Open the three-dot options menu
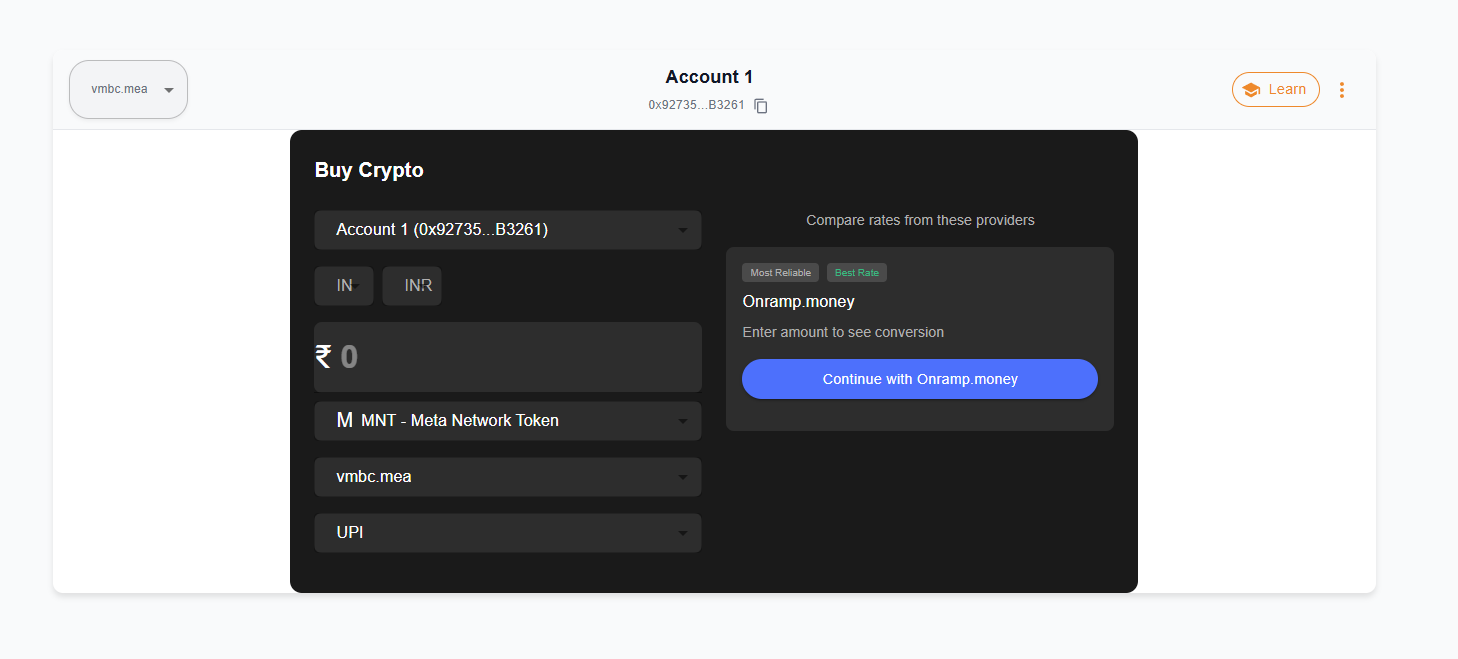This screenshot has width=1458, height=659. [1342, 90]
